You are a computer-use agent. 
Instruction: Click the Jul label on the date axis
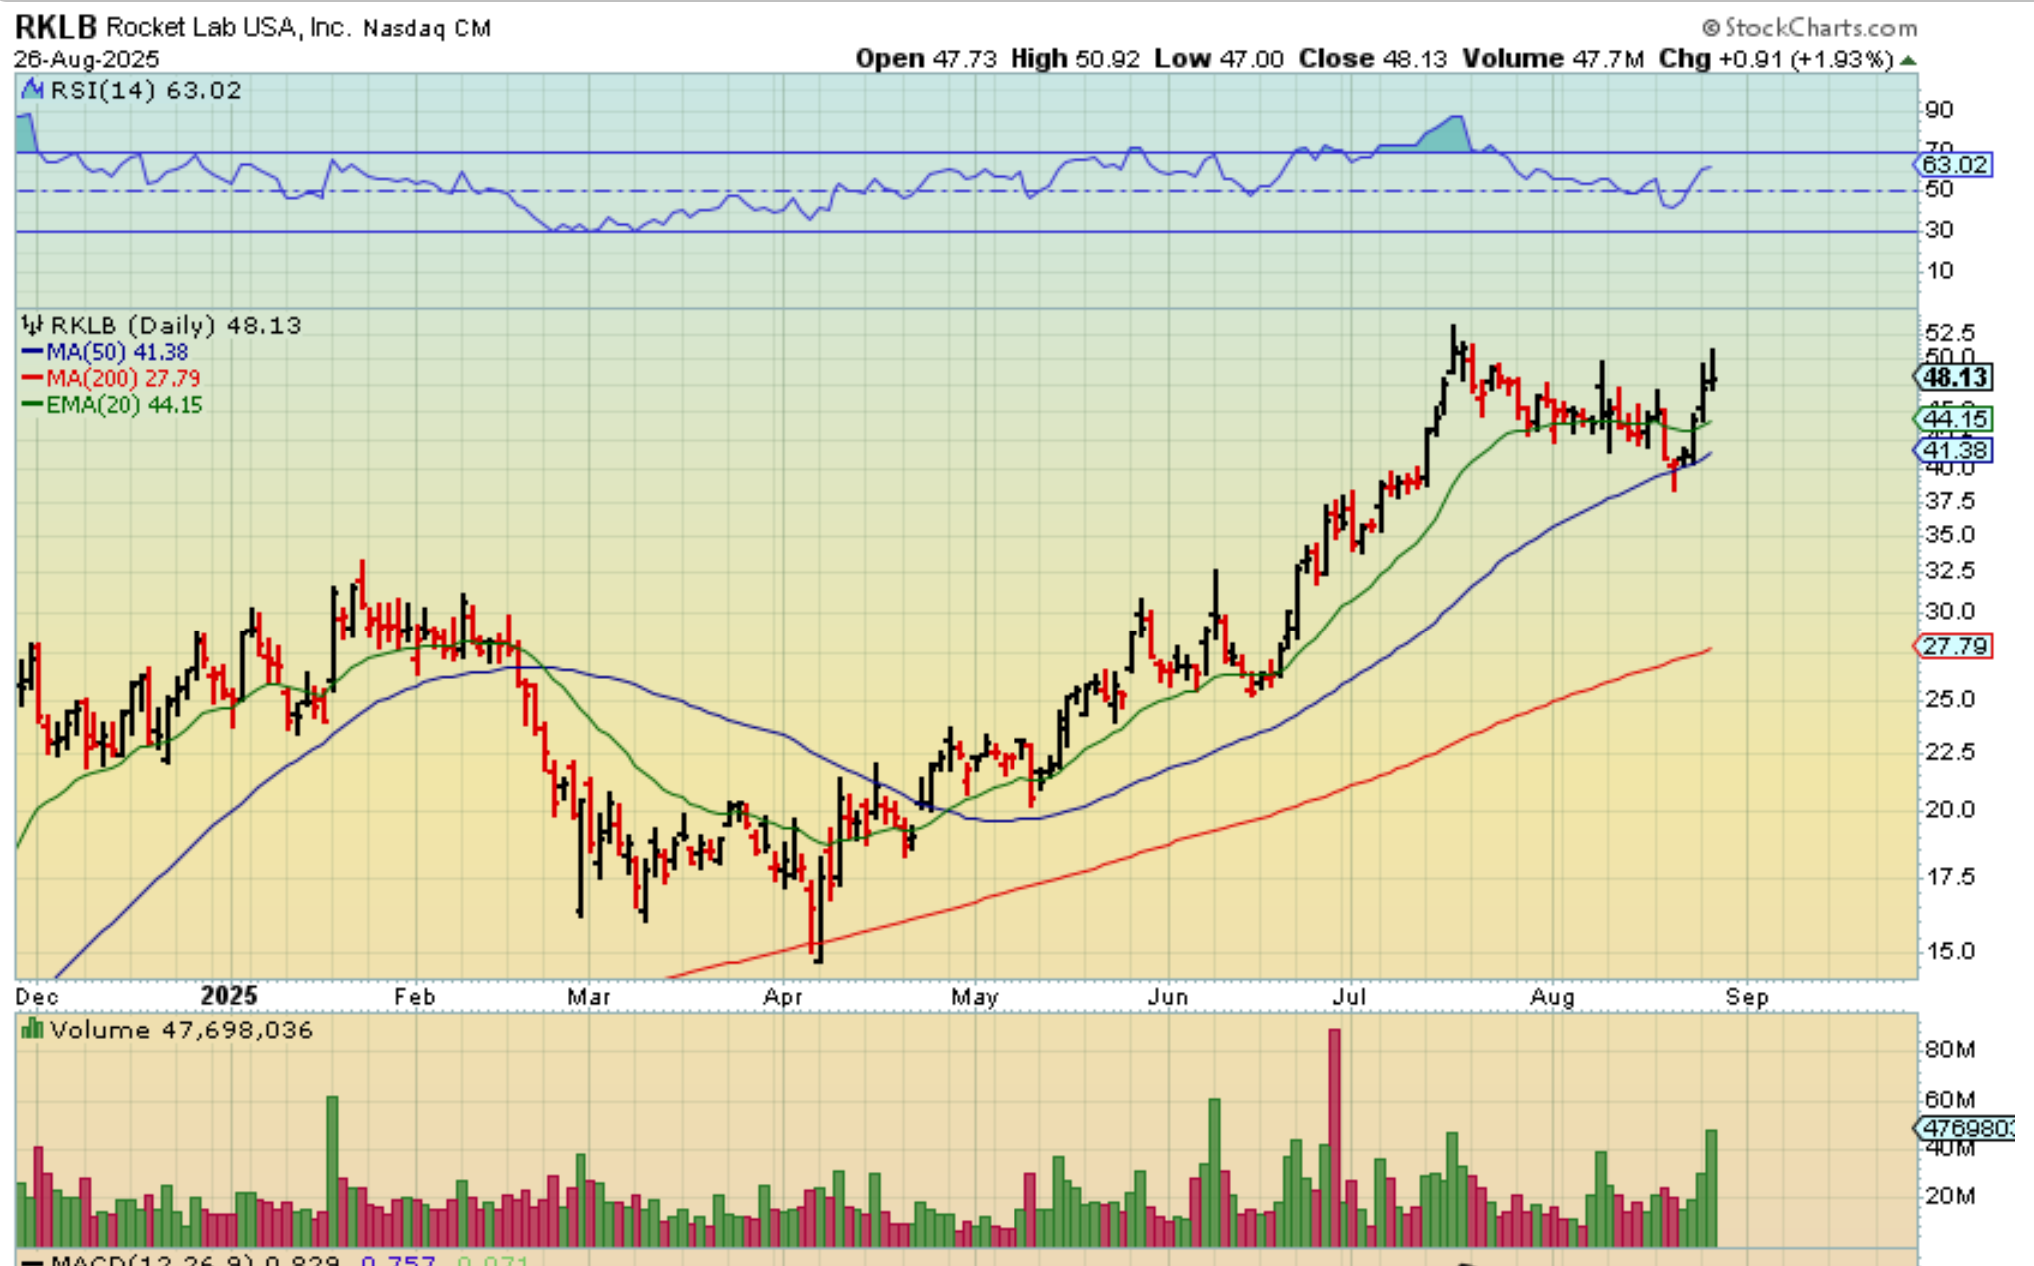point(1349,997)
